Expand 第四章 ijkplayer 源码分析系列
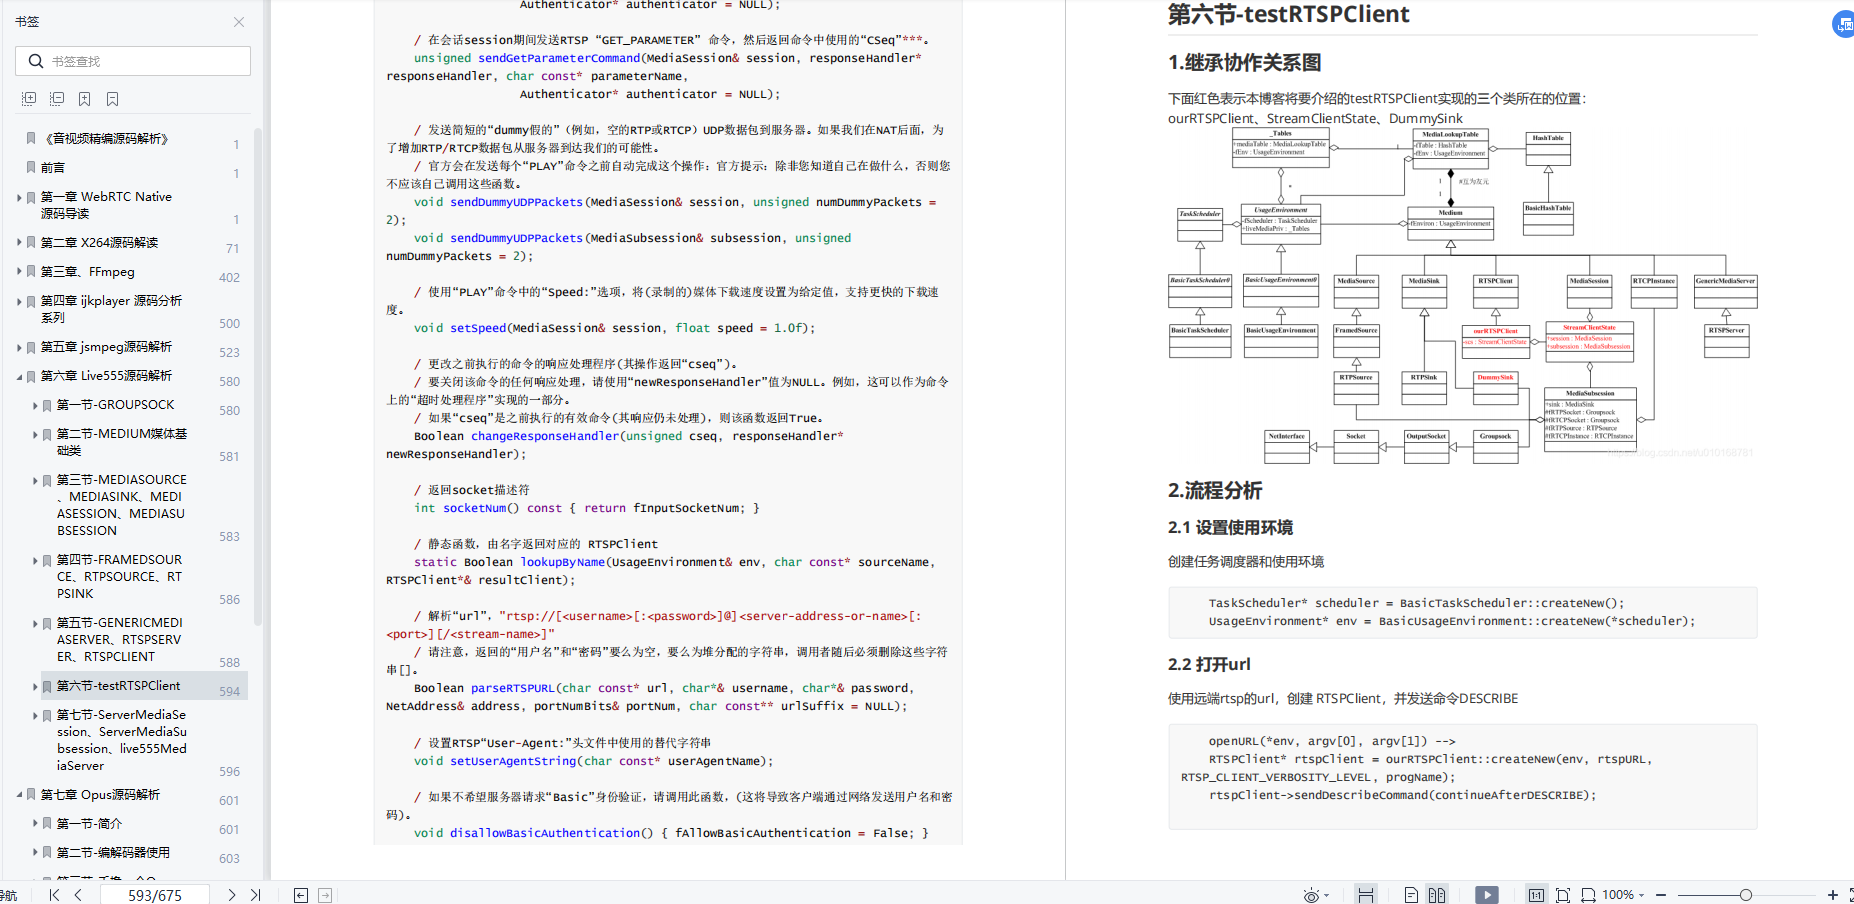This screenshot has height=904, width=1854. tap(19, 301)
